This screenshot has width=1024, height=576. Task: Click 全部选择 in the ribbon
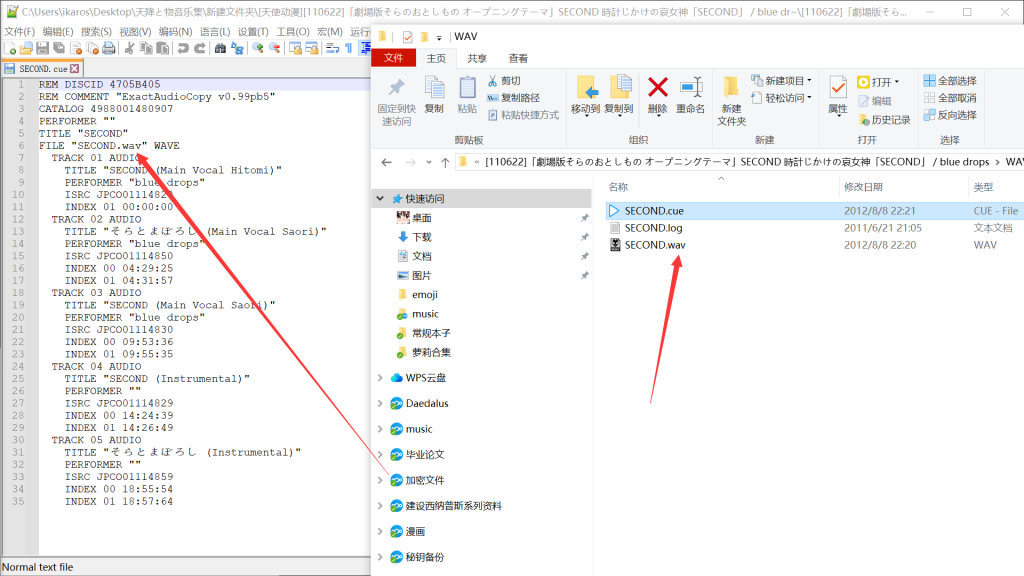(950, 81)
